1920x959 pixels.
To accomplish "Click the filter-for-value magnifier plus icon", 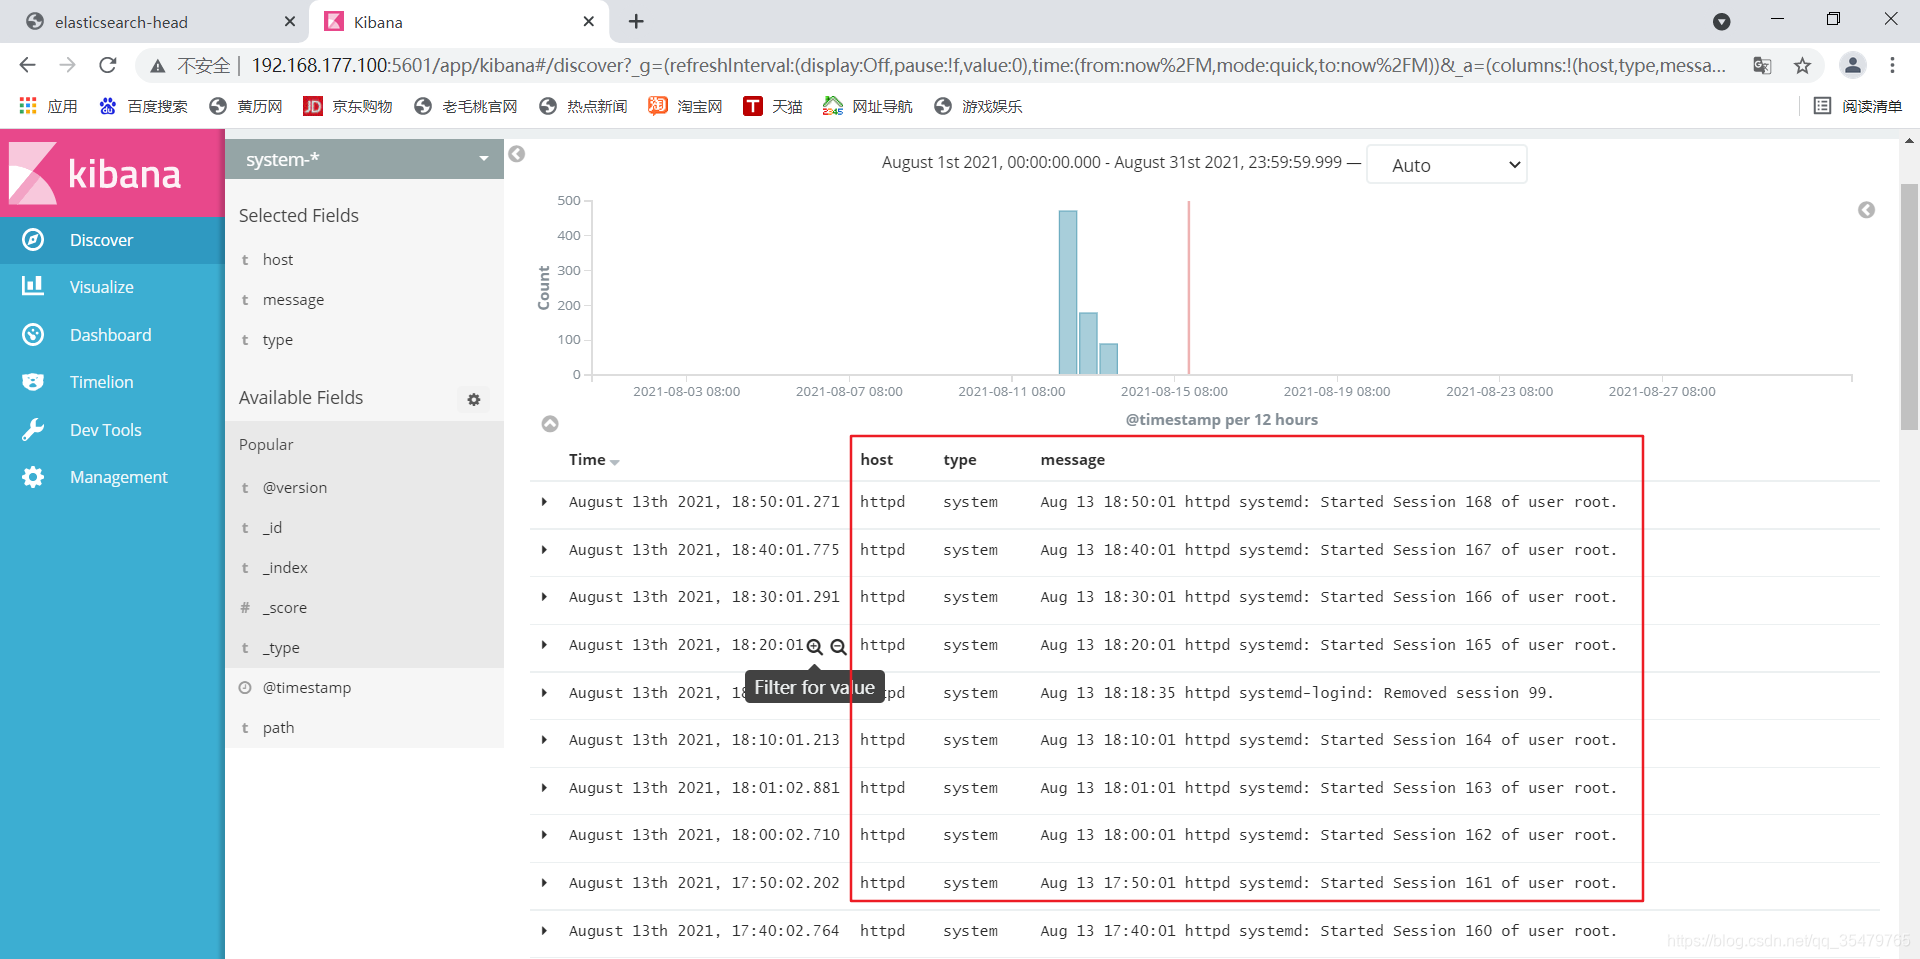I will (x=815, y=647).
